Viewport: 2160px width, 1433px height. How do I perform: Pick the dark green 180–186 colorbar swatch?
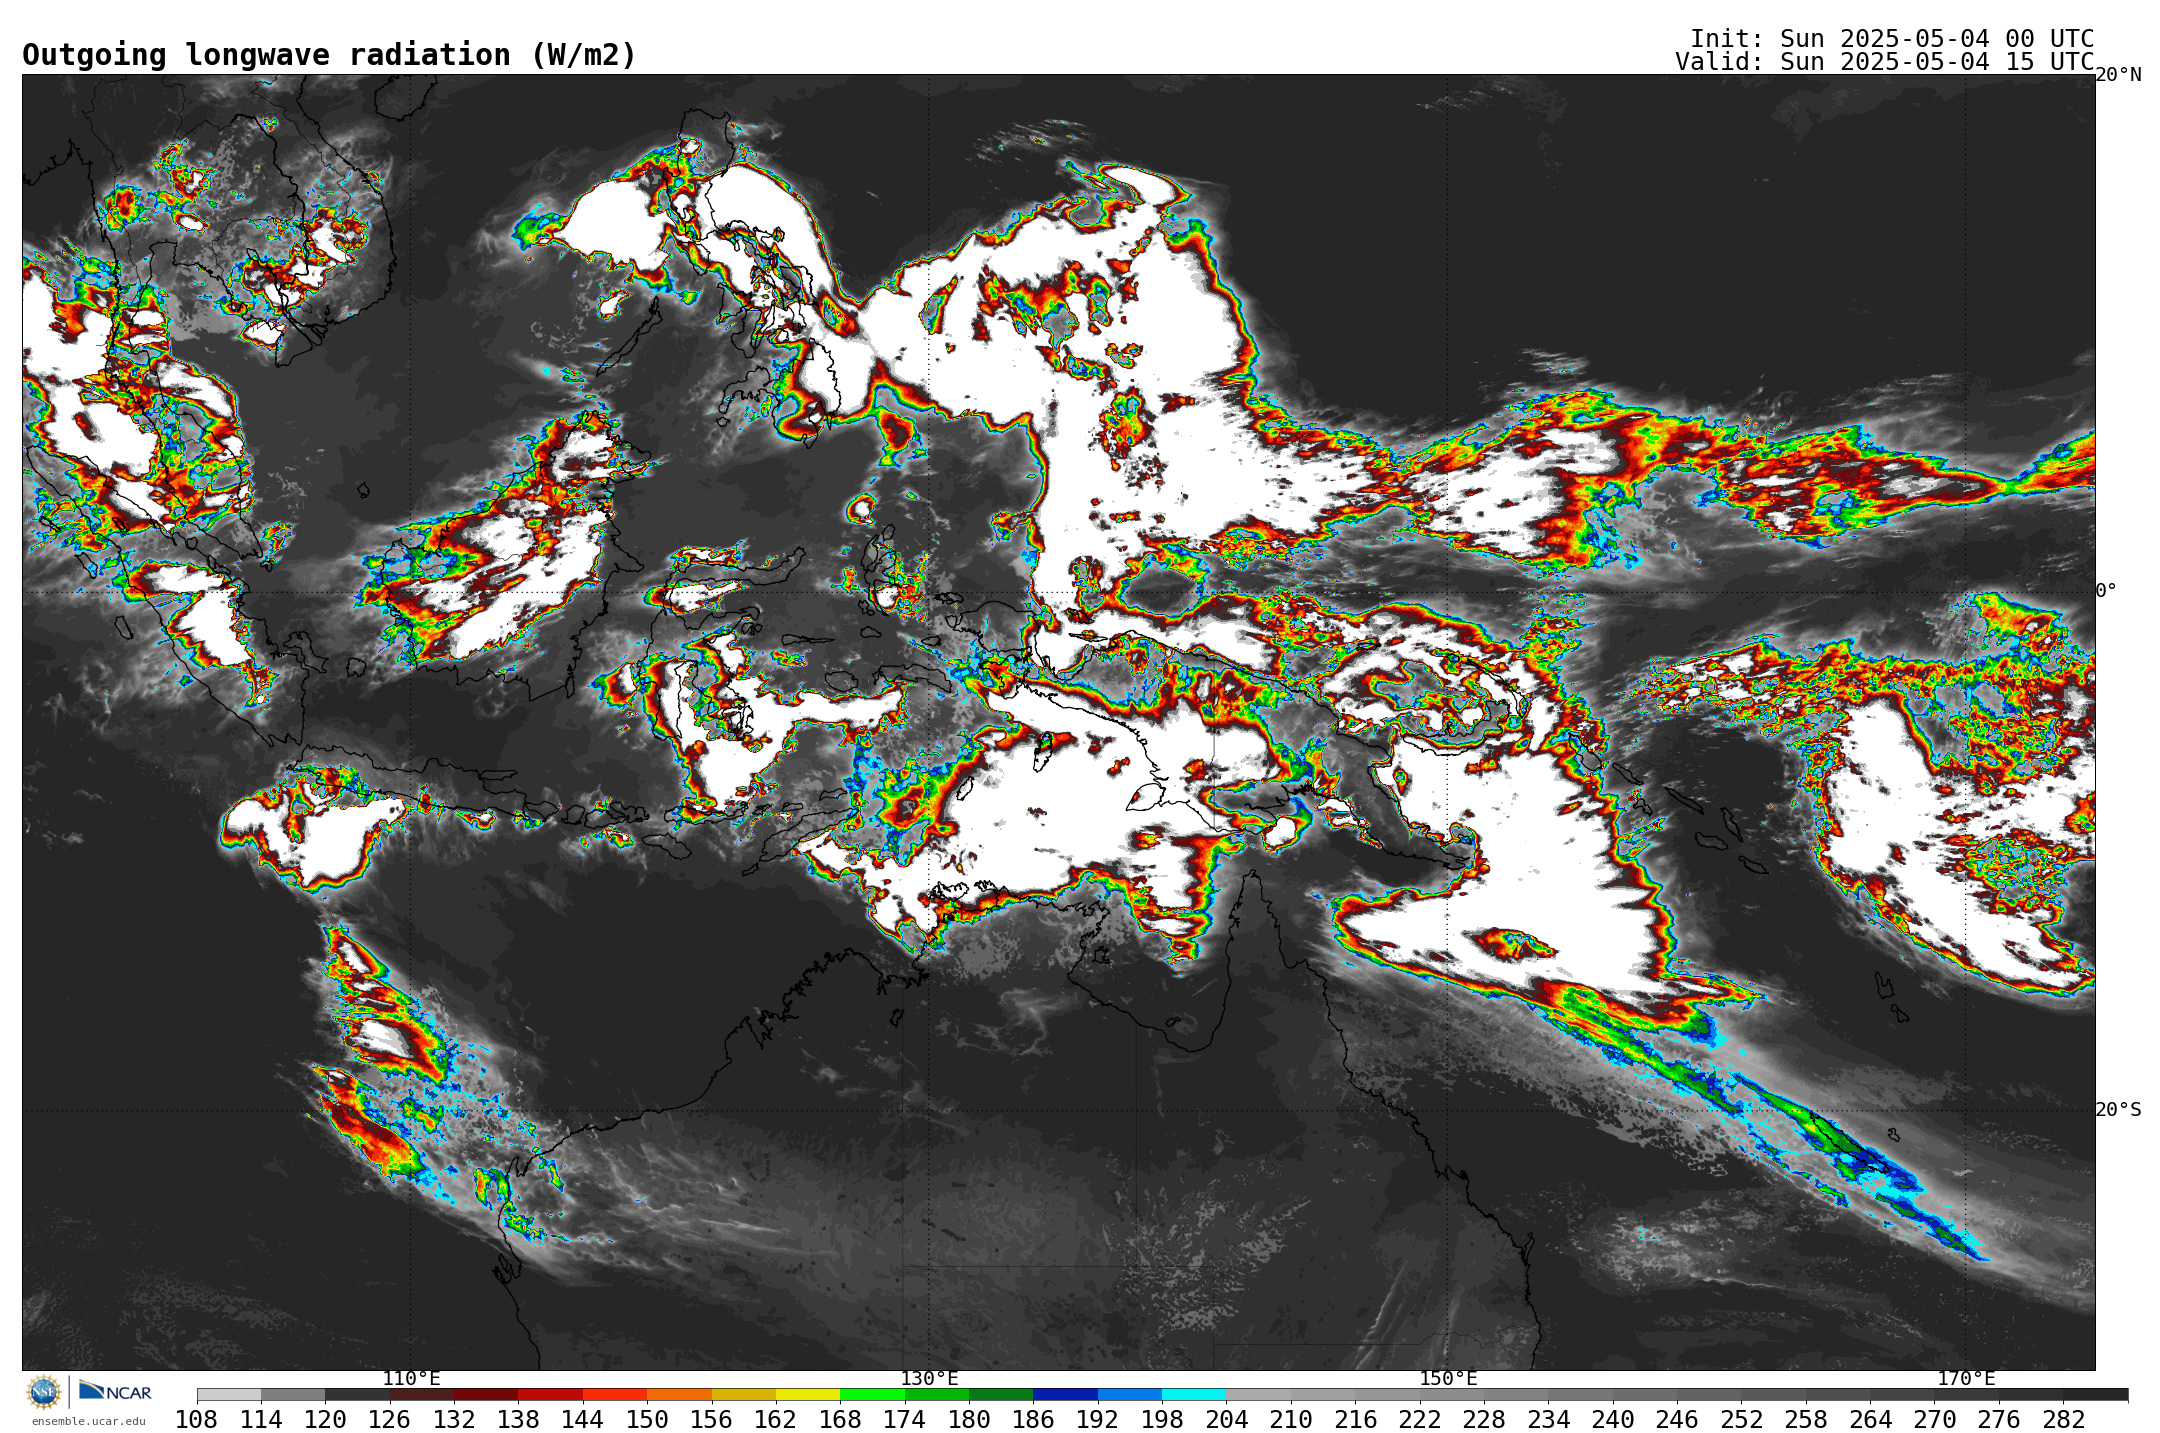pos(1001,1395)
